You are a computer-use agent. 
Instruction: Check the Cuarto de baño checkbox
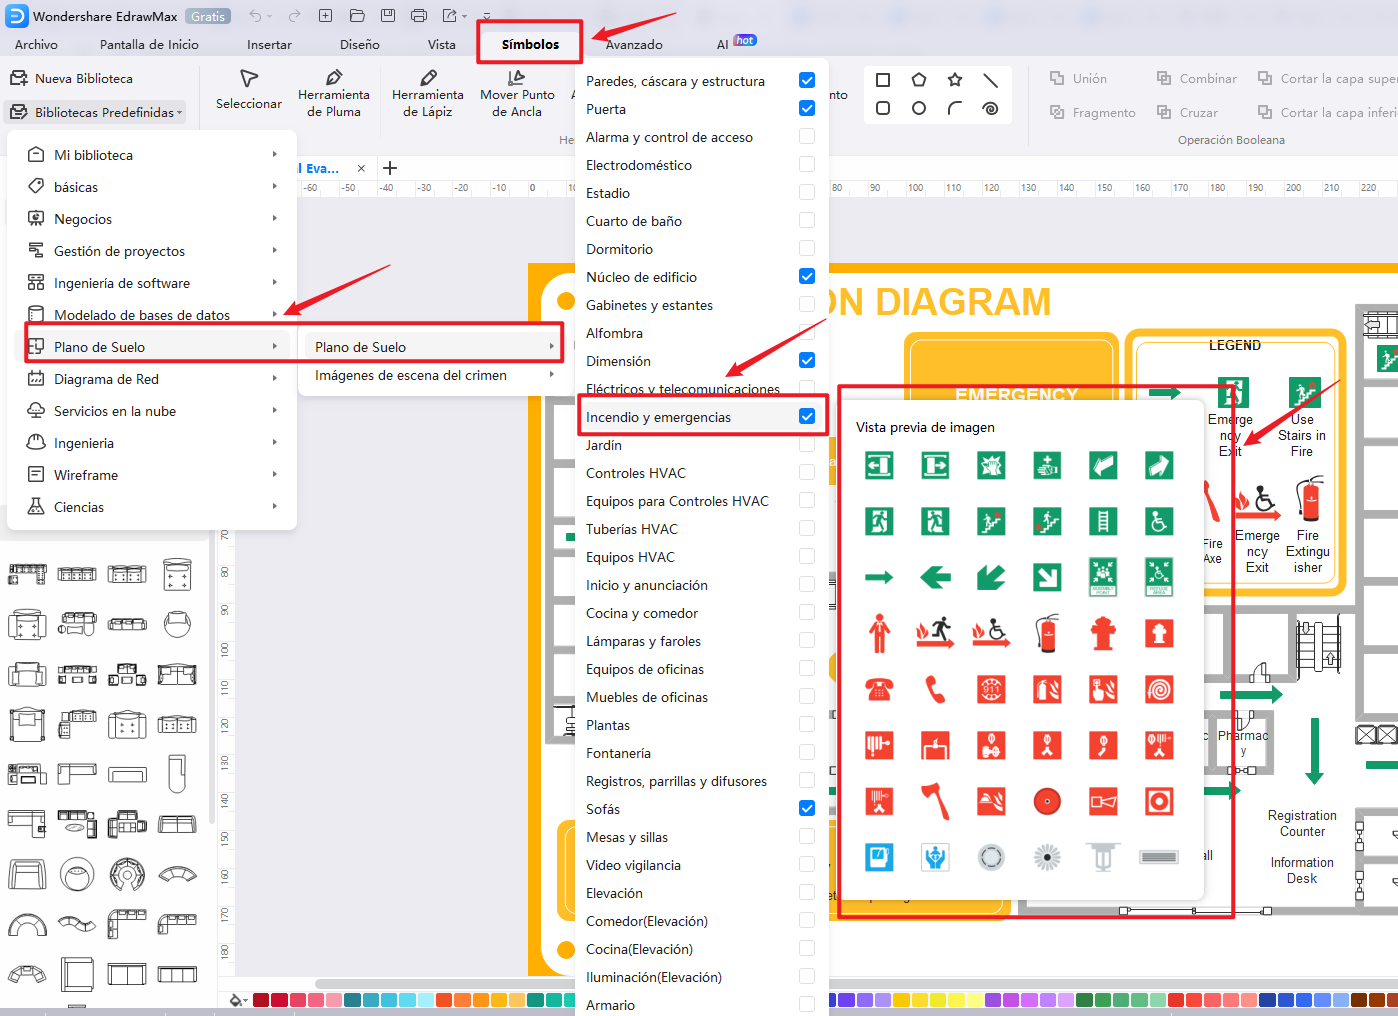pos(807,221)
